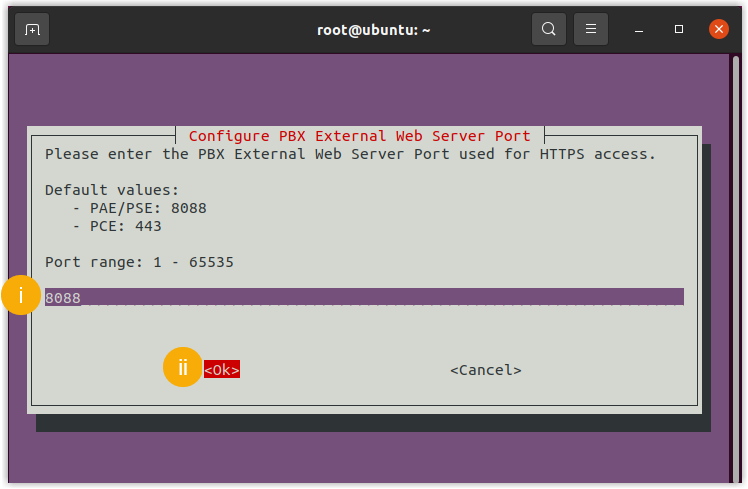Image resolution: width=748 pixels, height=489 pixels.
Task: Click the Port range: 1 - 65535 text
Action: click(x=139, y=262)
